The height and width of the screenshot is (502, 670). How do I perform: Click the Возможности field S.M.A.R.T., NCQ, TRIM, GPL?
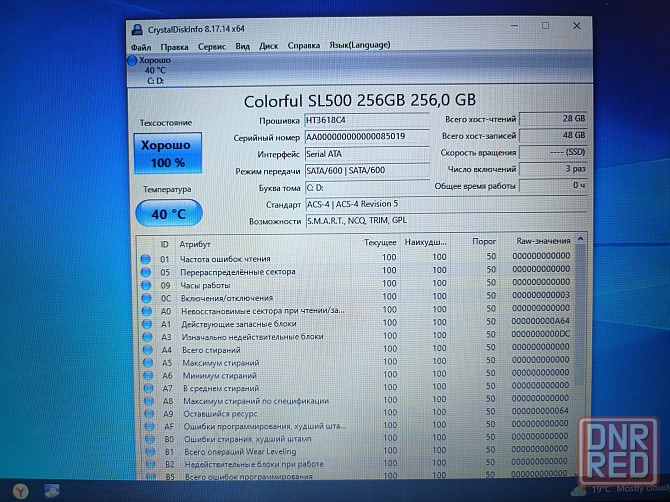point(446,221)
